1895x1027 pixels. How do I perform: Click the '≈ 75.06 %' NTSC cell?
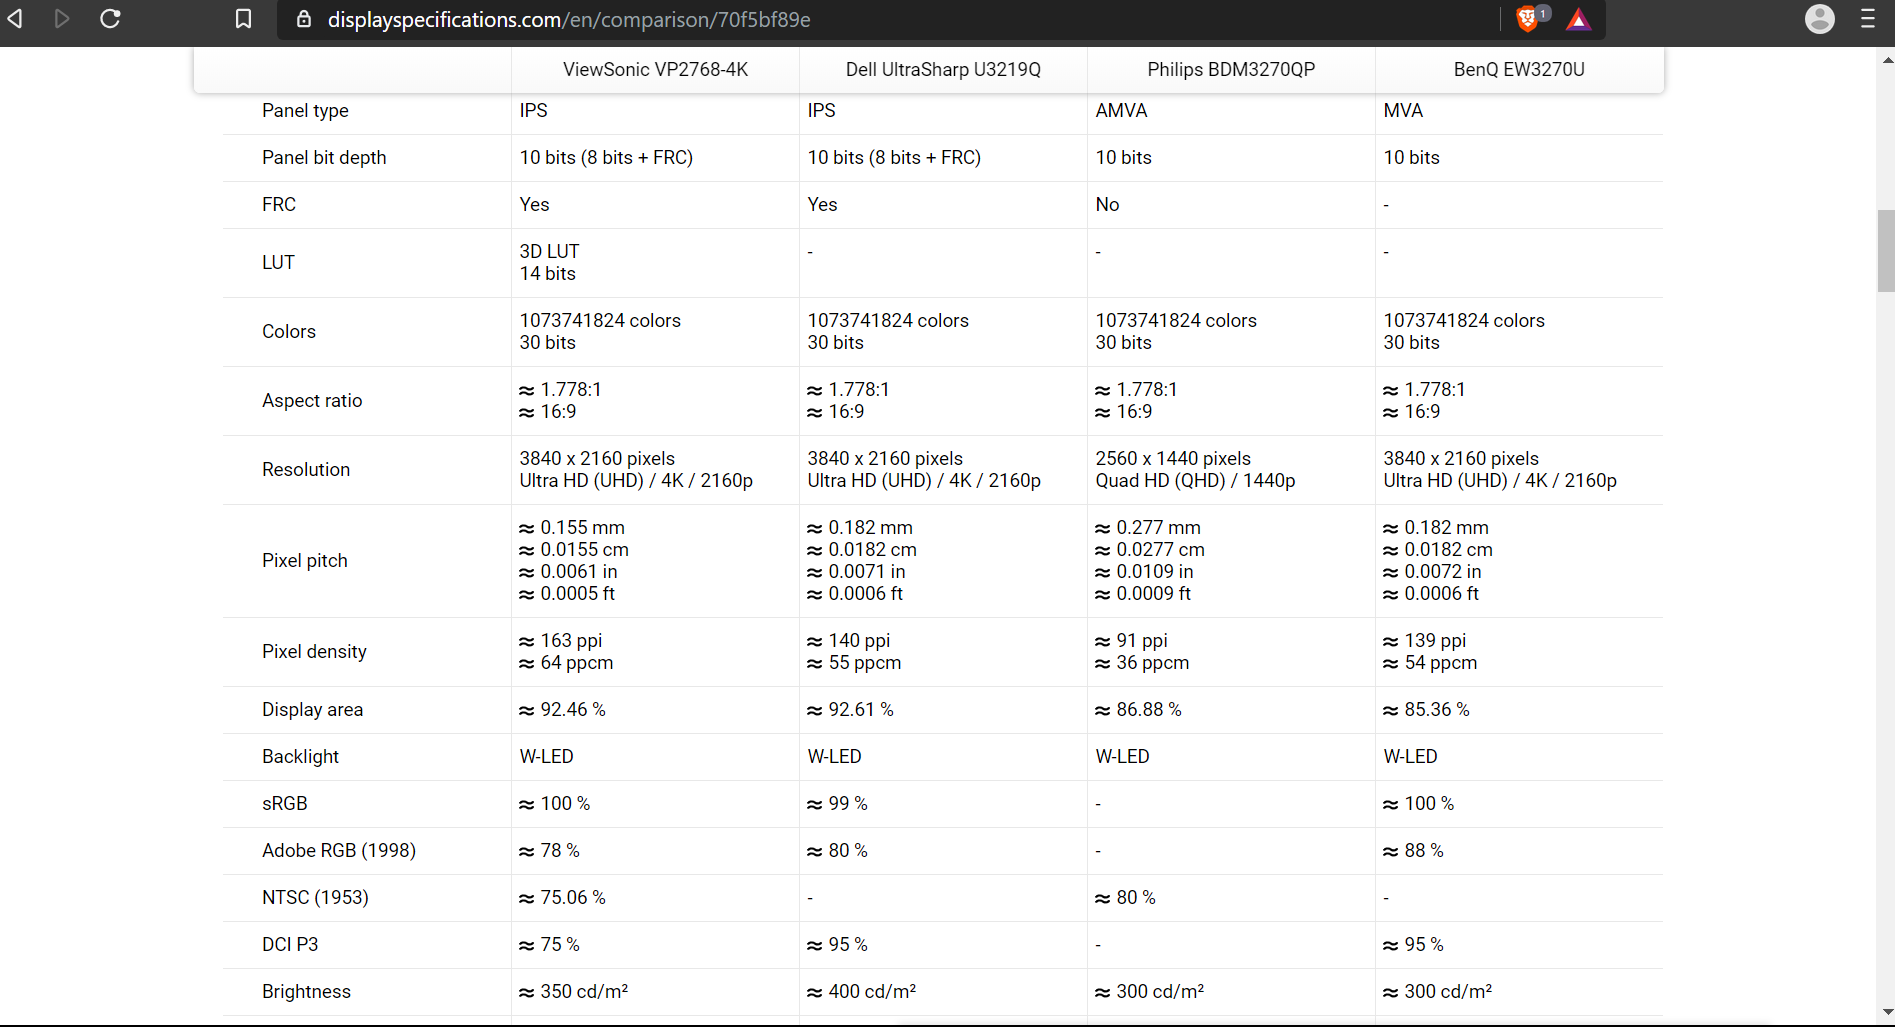563,898
